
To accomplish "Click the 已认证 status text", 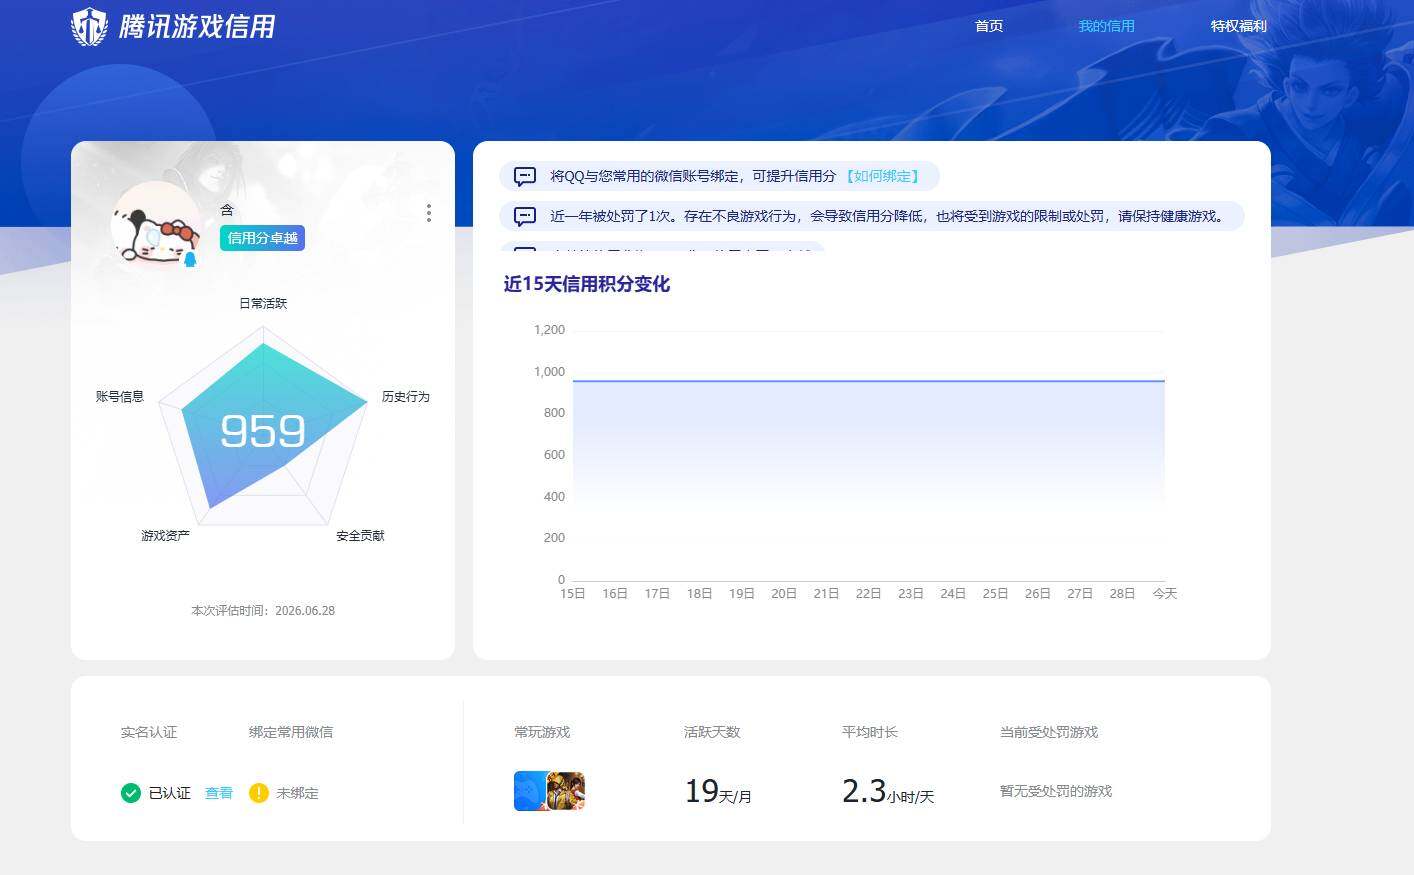I will point(169,793).
